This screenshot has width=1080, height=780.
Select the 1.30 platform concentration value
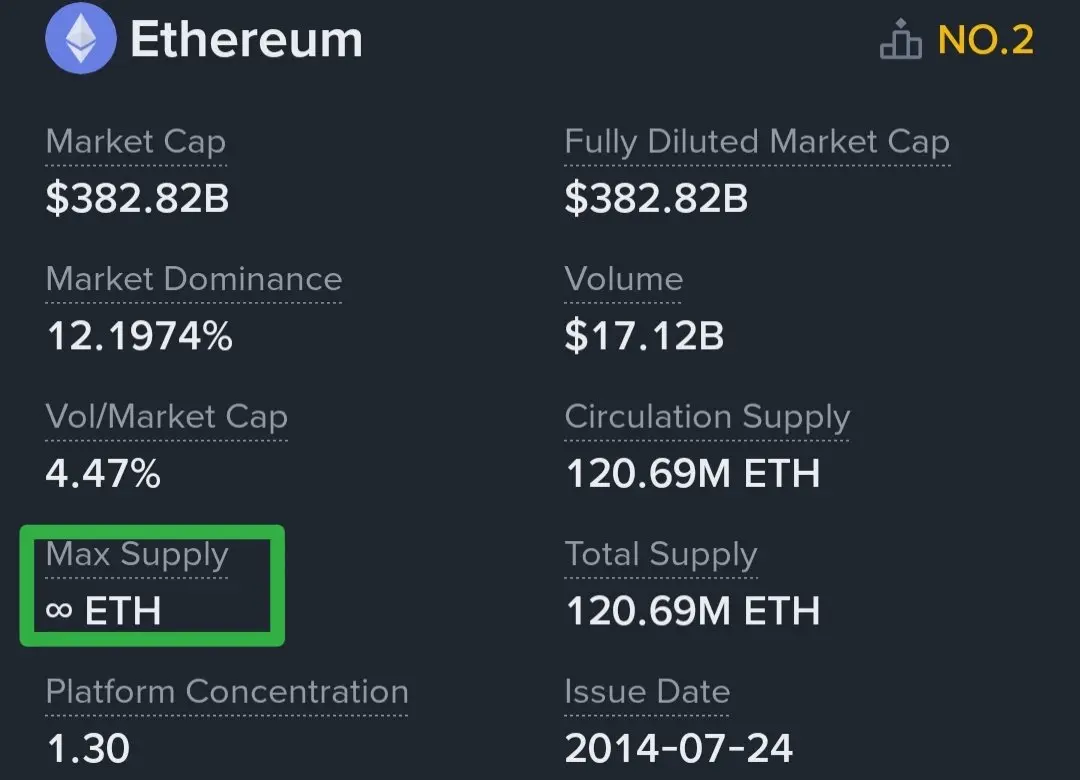[88, 748]
